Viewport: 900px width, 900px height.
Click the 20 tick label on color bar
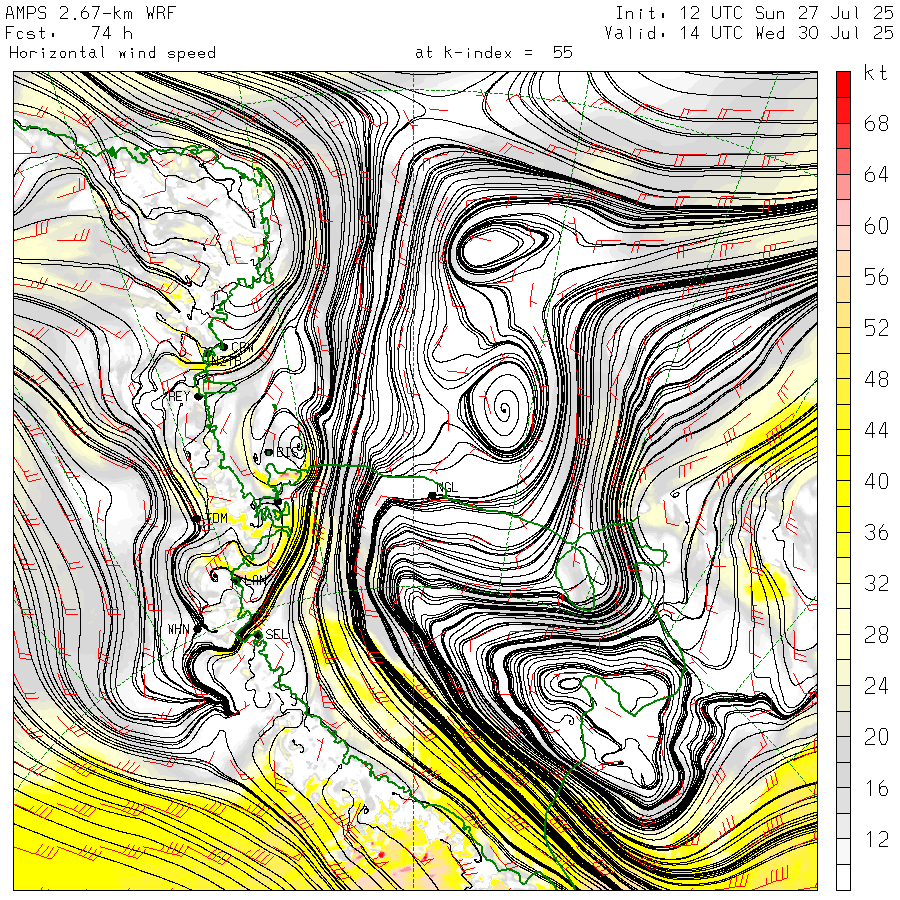pyautogui.click(x=876, y=737)
